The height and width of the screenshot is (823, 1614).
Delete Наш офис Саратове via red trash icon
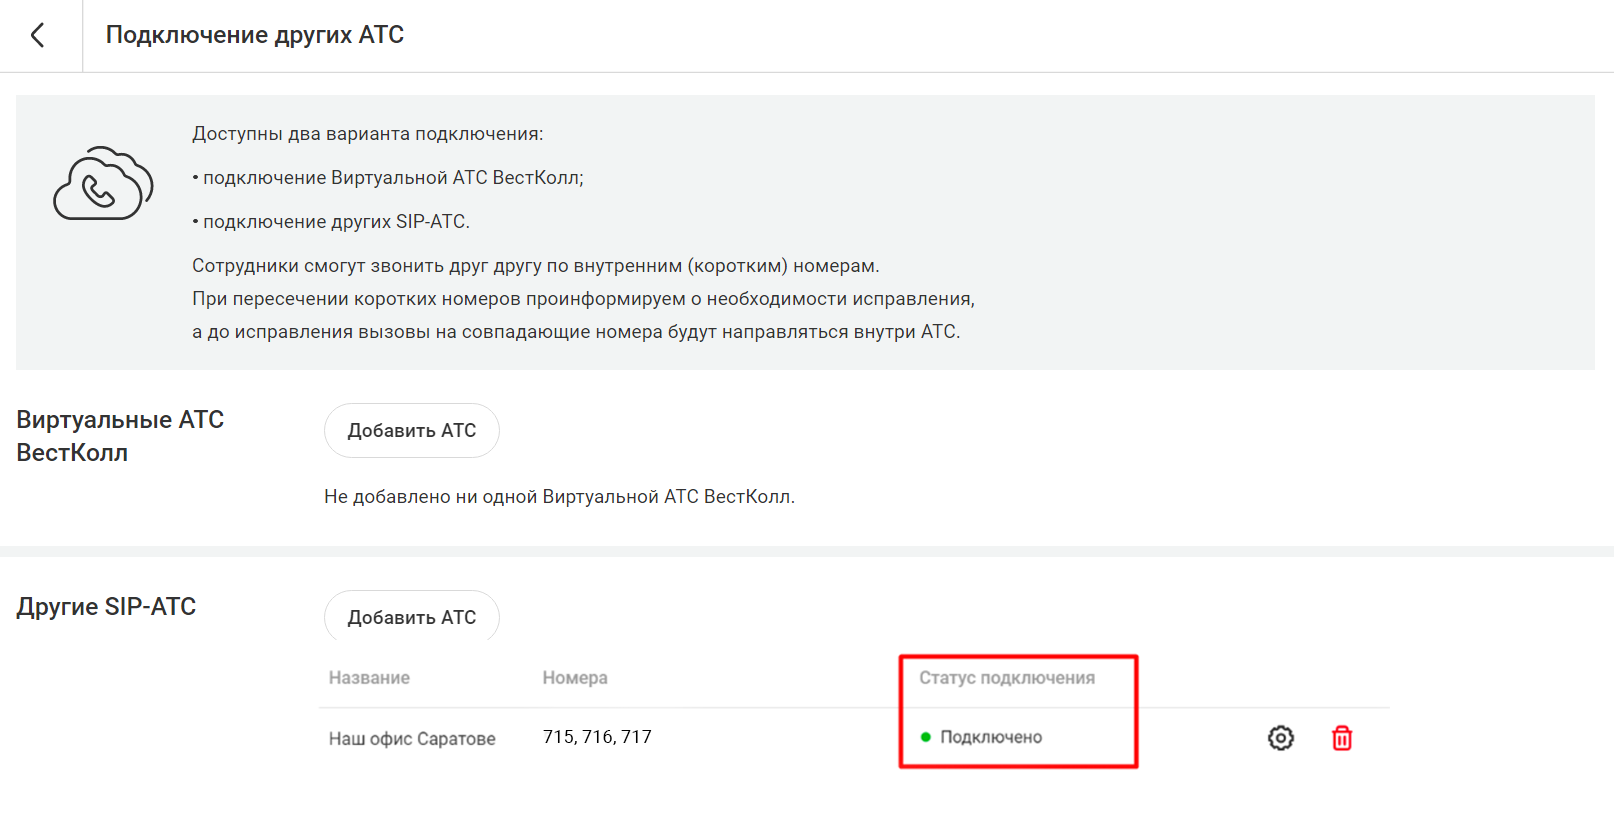[1342, 738]
